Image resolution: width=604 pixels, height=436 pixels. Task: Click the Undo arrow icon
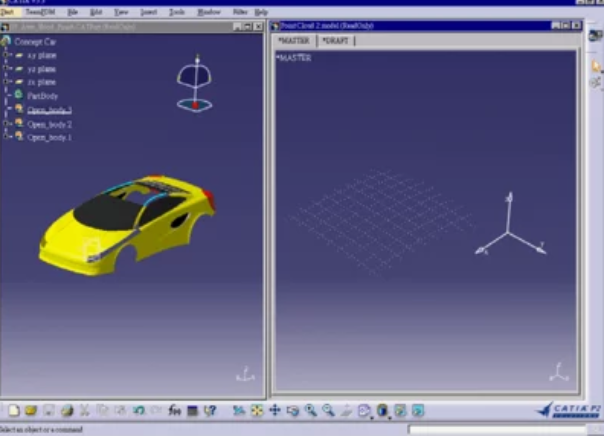[139, 410]
